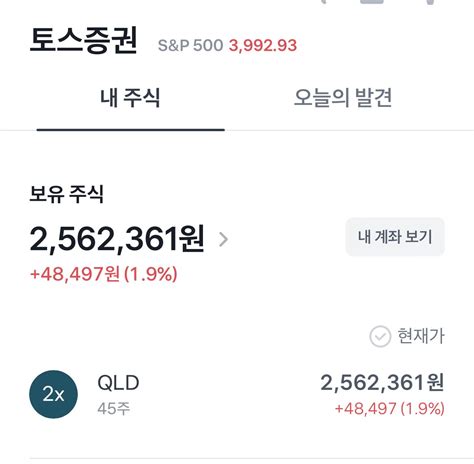
Task: Open holdings detail via chevron beside total
Action: 224,239
